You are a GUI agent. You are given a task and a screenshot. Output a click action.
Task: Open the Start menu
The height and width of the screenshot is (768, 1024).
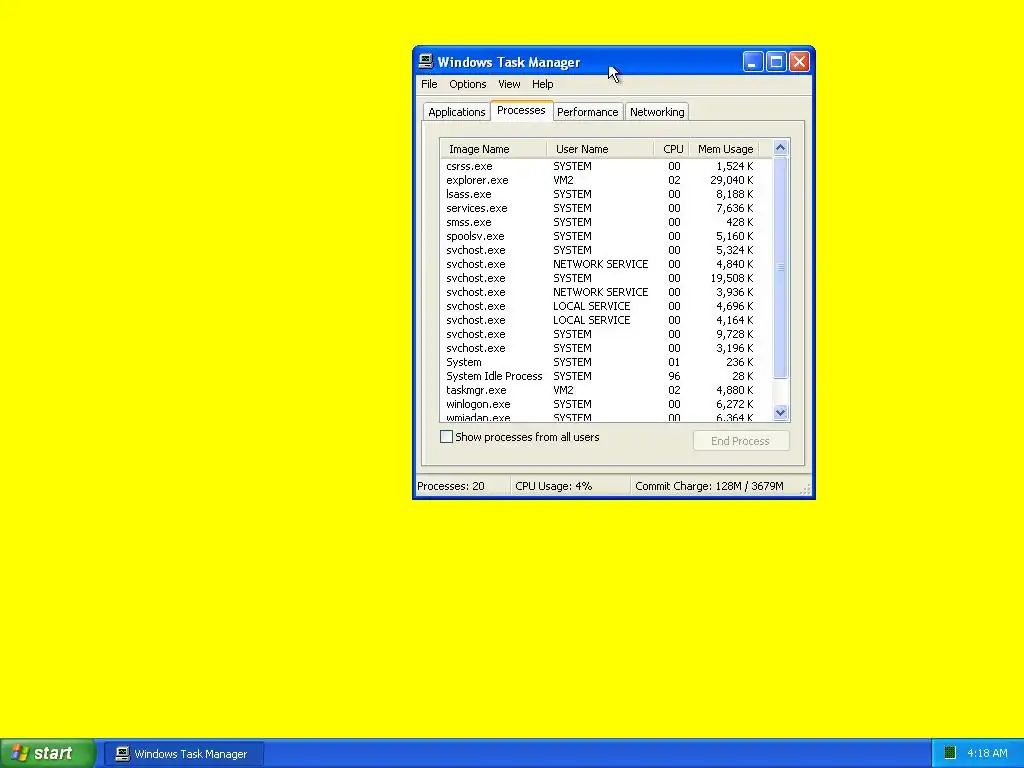(47, 754)
